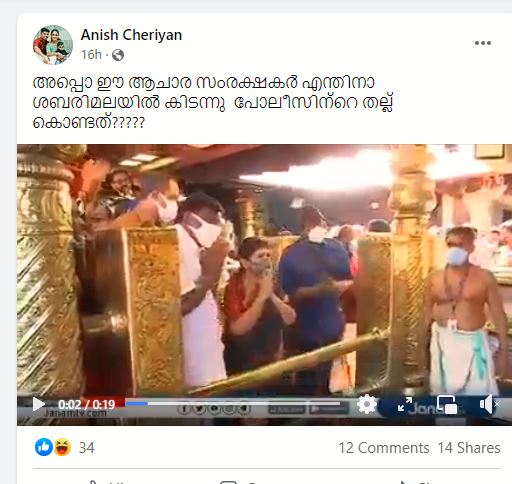
Task: Click the Janamtv.com watermark in the video
Action: point(75,413)
